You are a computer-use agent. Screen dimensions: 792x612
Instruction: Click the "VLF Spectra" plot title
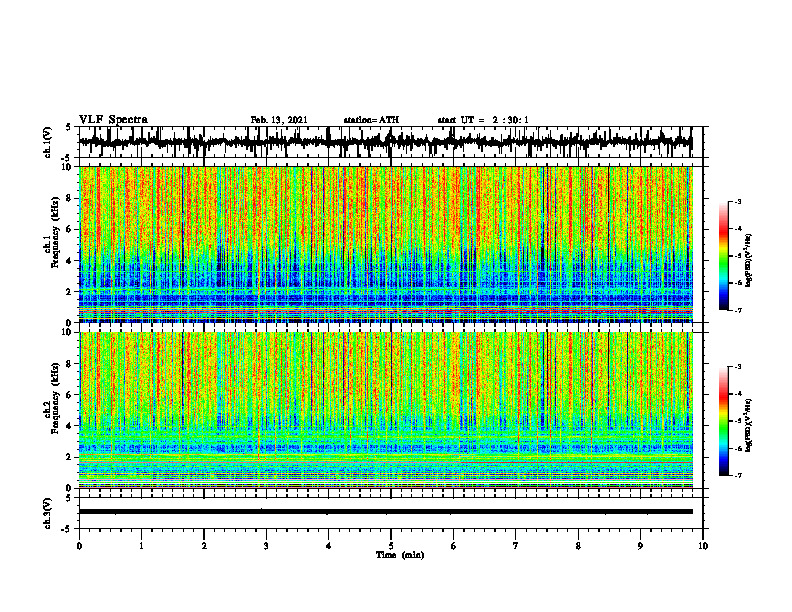(113, 120)
